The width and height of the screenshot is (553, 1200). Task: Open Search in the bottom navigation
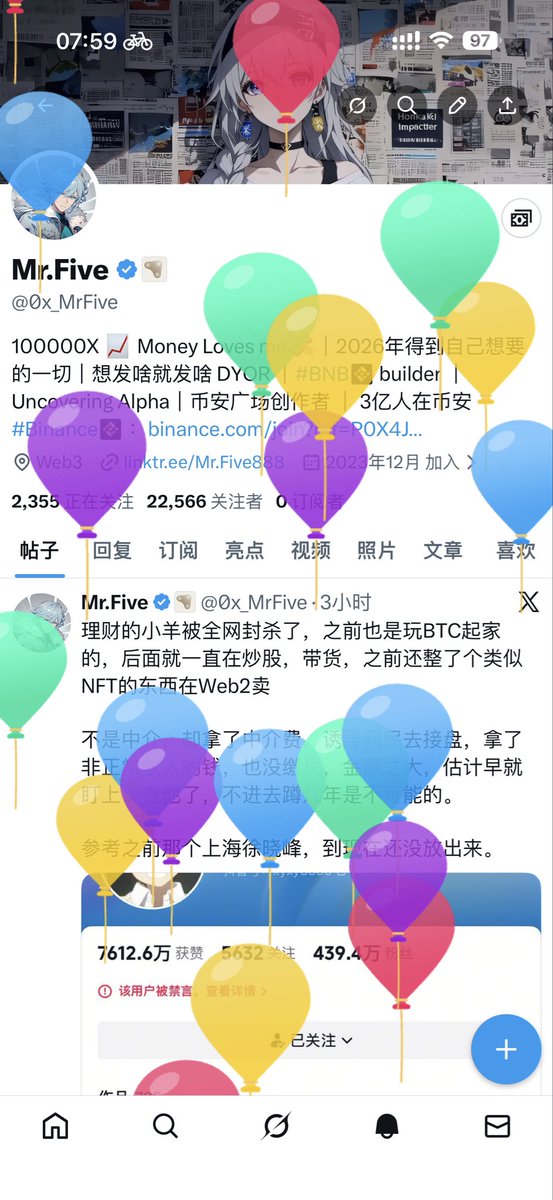[x=166, y=1126]
